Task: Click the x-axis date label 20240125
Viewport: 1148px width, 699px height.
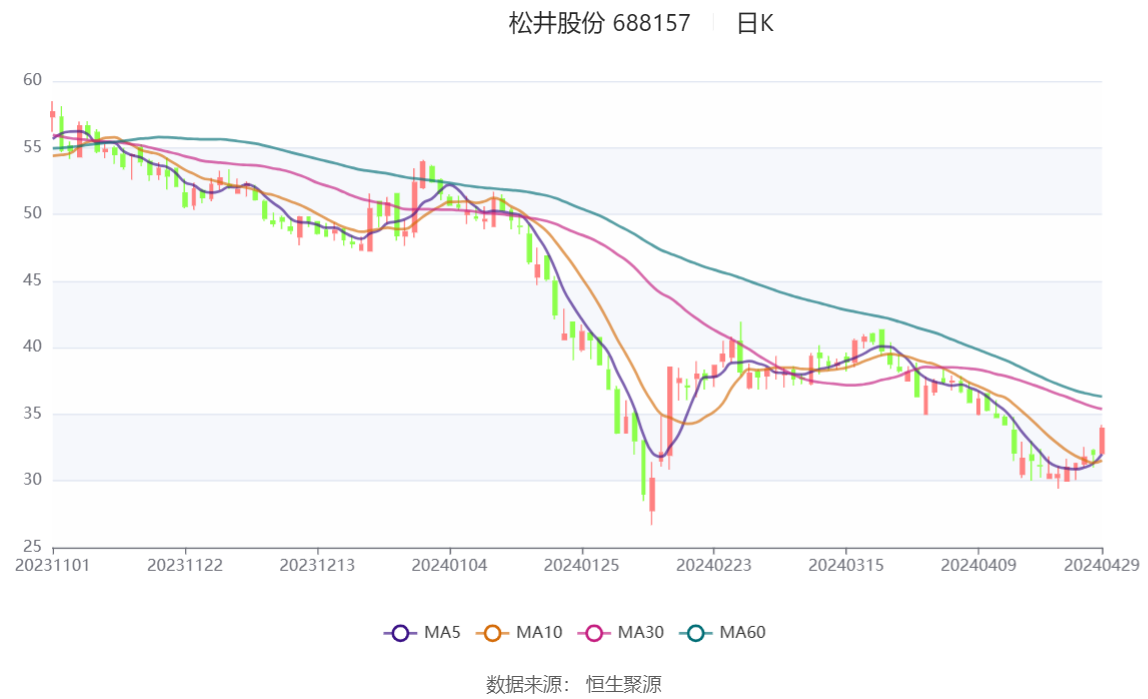Action: [581, 565]
